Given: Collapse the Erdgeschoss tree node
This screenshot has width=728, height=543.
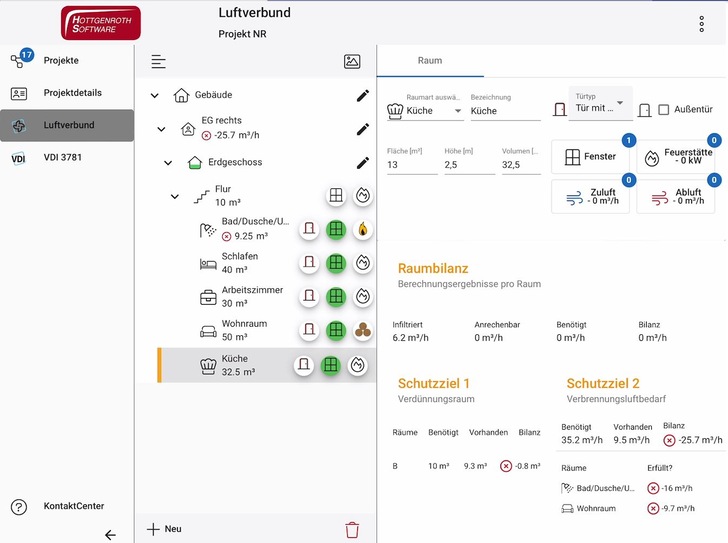Looking at the screenshot, I should click(x=168, y=163).
